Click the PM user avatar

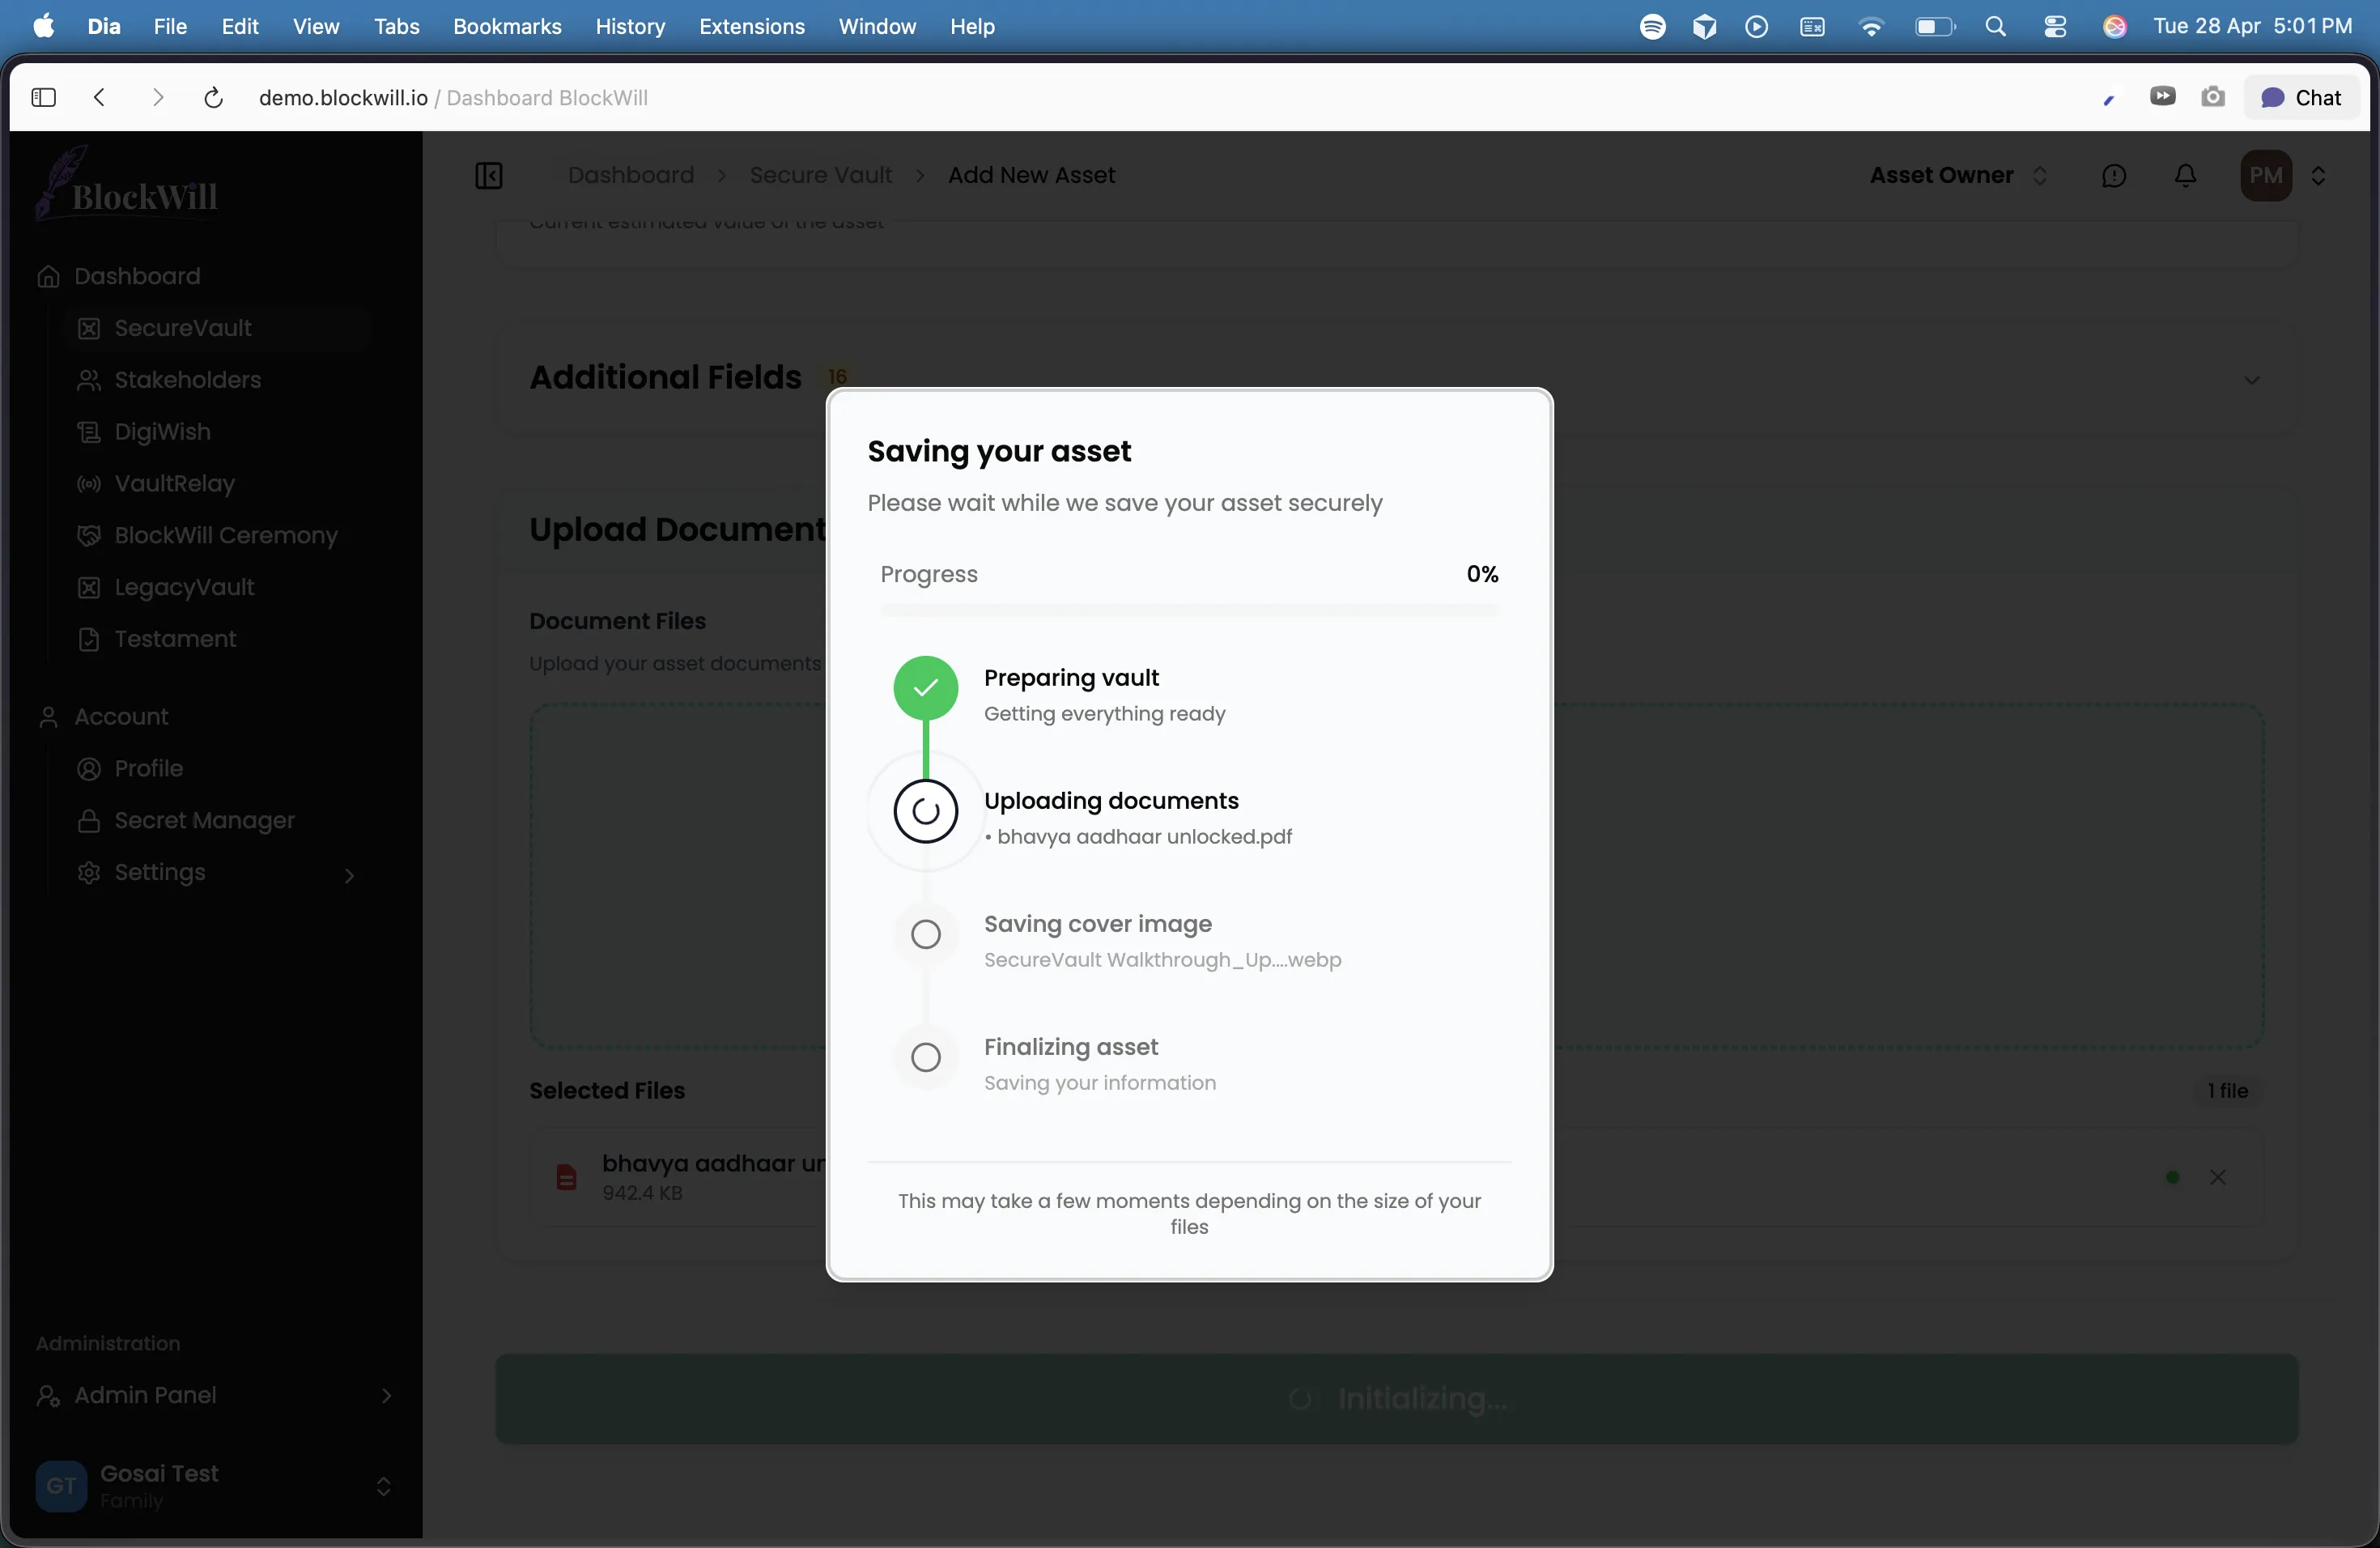tap(2265, 176)
